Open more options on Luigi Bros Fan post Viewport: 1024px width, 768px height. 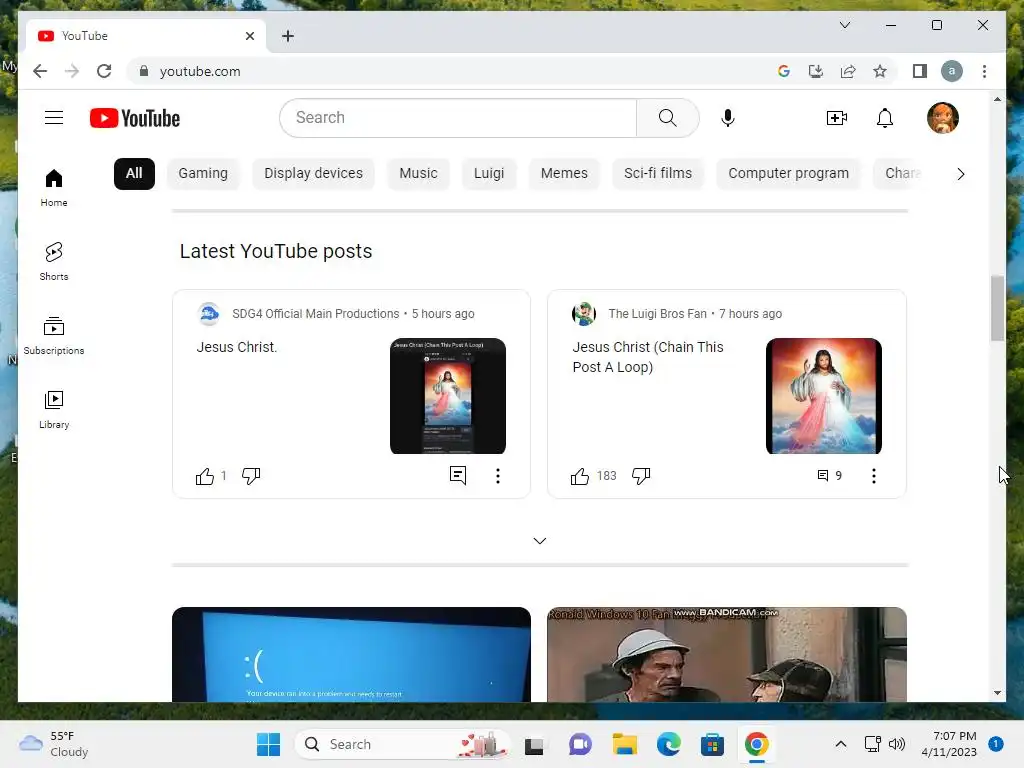click(x=874, y=475)
